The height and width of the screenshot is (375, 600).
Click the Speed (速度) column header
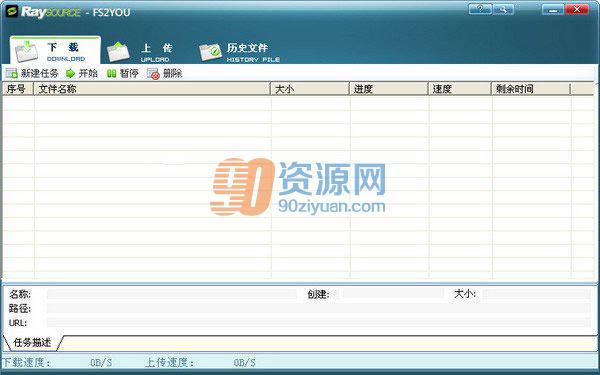click(x=459, y=89)
